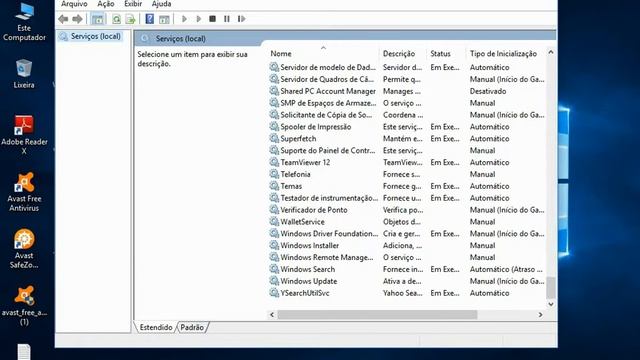Image resolution: width=640 pixels, height=360 pixels.
Task: Select the Avast SafeZone desktop shortcut
Action: (x=24, y=249)
